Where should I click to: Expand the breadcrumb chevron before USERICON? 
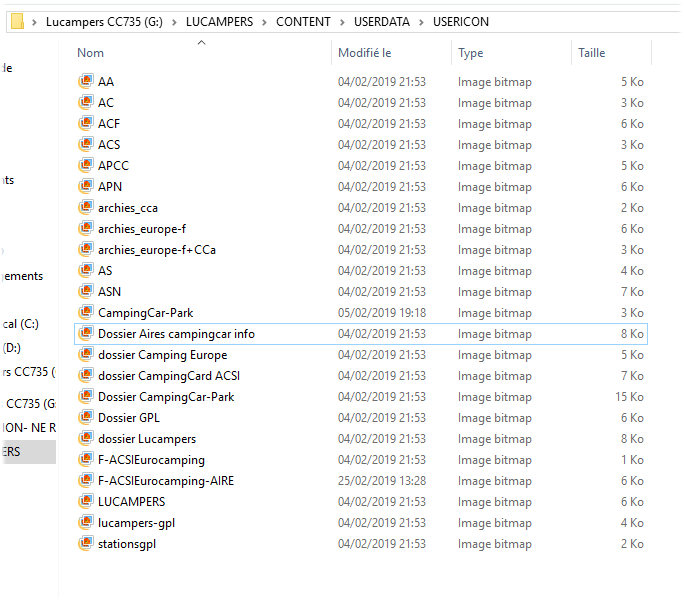point(422,22)
